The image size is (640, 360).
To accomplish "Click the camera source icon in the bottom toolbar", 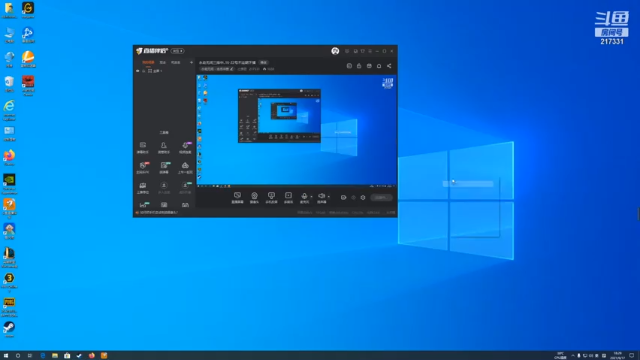I will [254, 196].
